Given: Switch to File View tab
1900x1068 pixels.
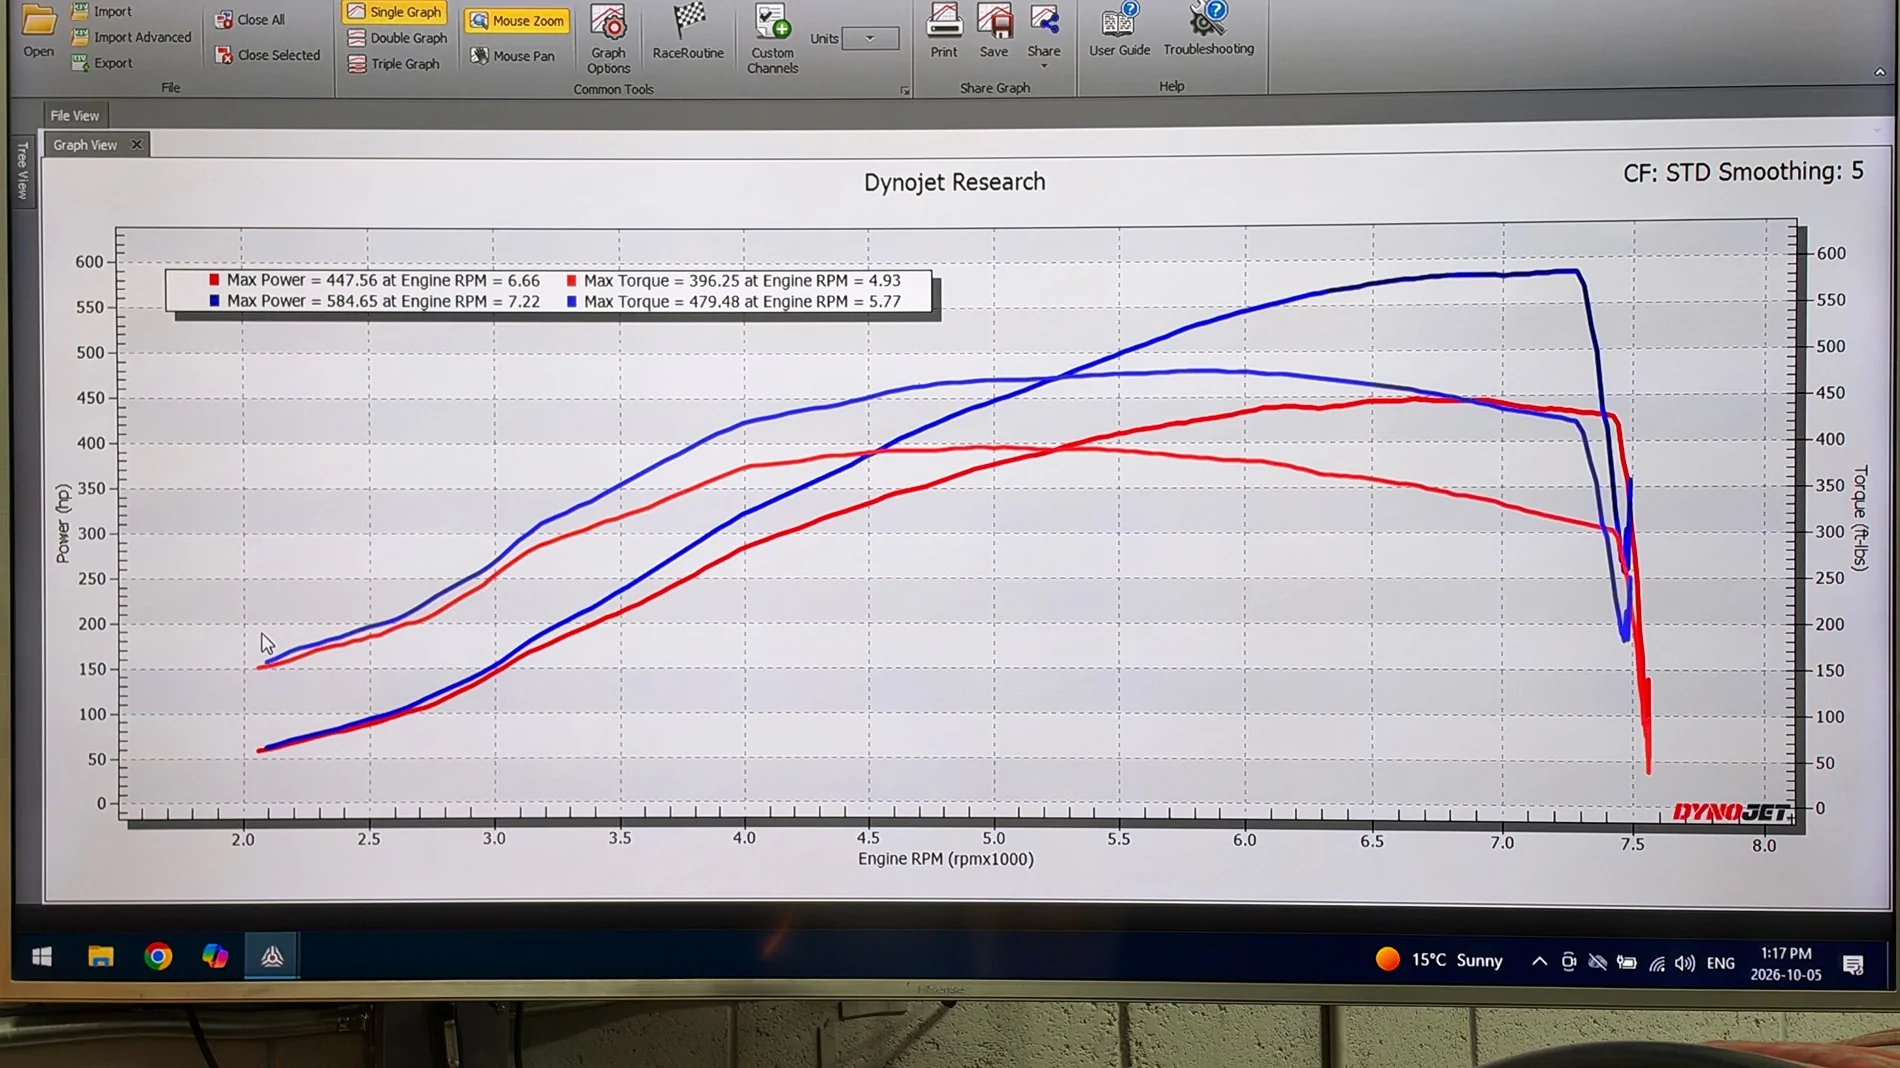Looking at the screenshot, I should click(x=75, y=115).
